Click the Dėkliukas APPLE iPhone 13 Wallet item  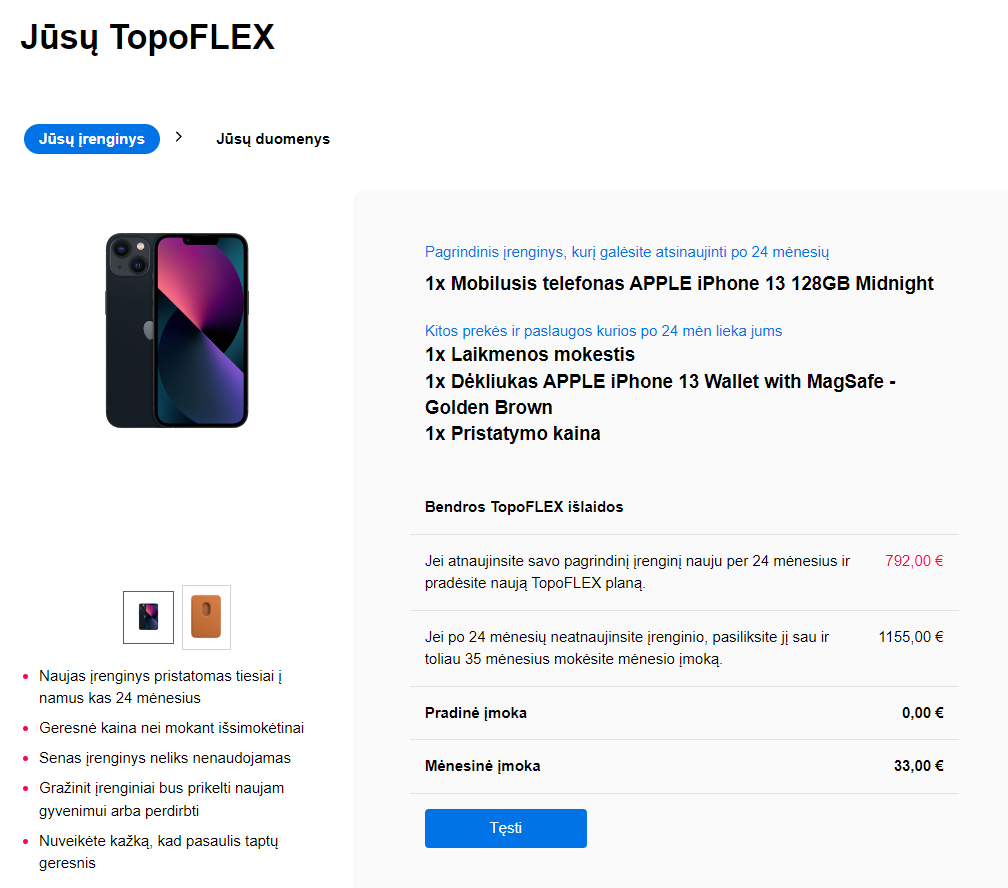point(660,394)
